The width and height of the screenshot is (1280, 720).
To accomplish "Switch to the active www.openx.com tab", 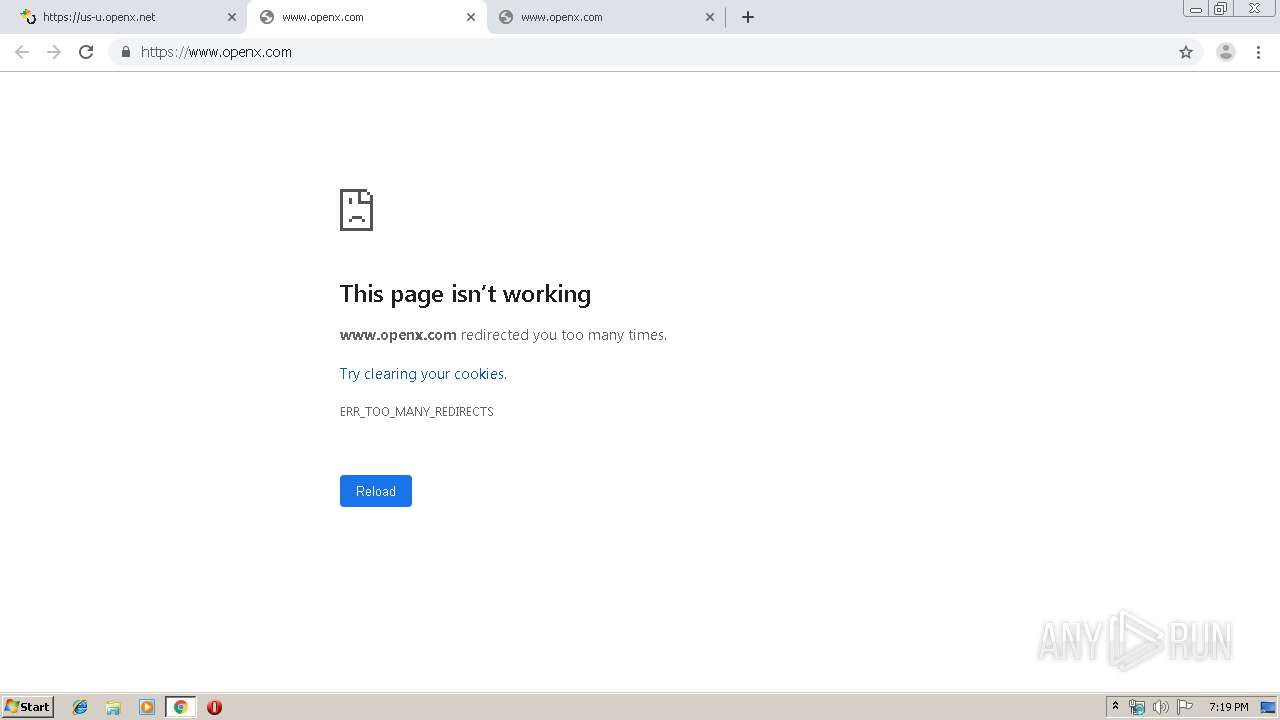I will pos(366,17).
